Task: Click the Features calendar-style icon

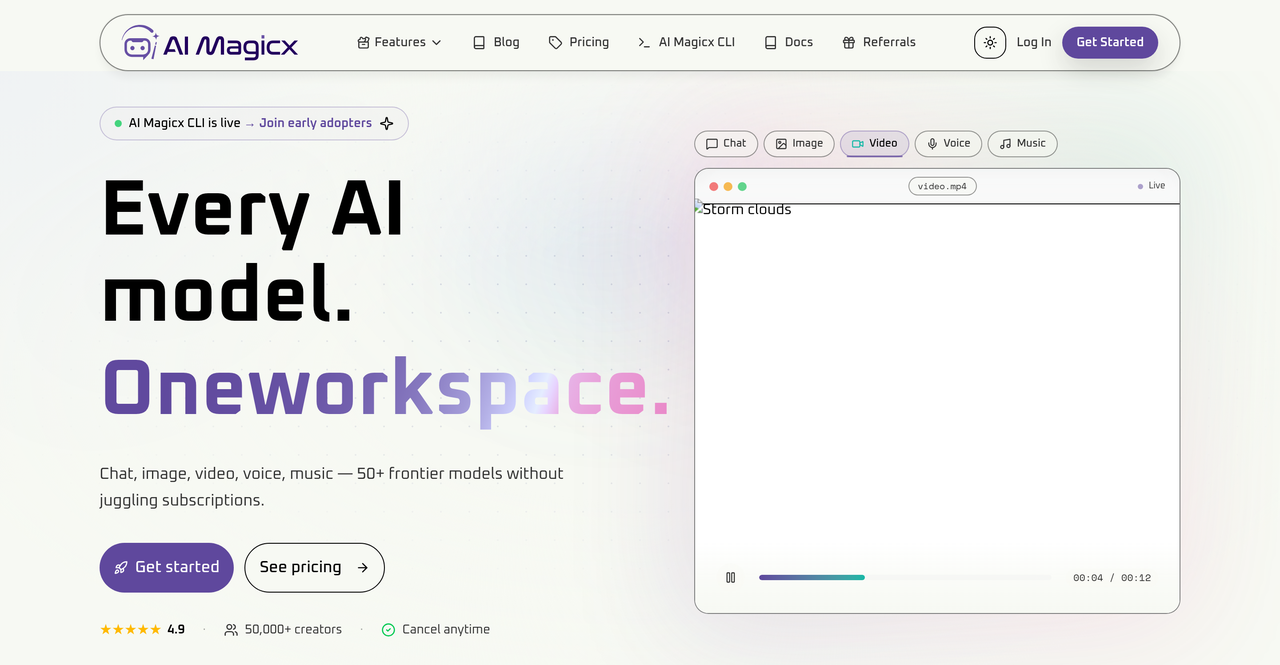Action: pos(364,42)
